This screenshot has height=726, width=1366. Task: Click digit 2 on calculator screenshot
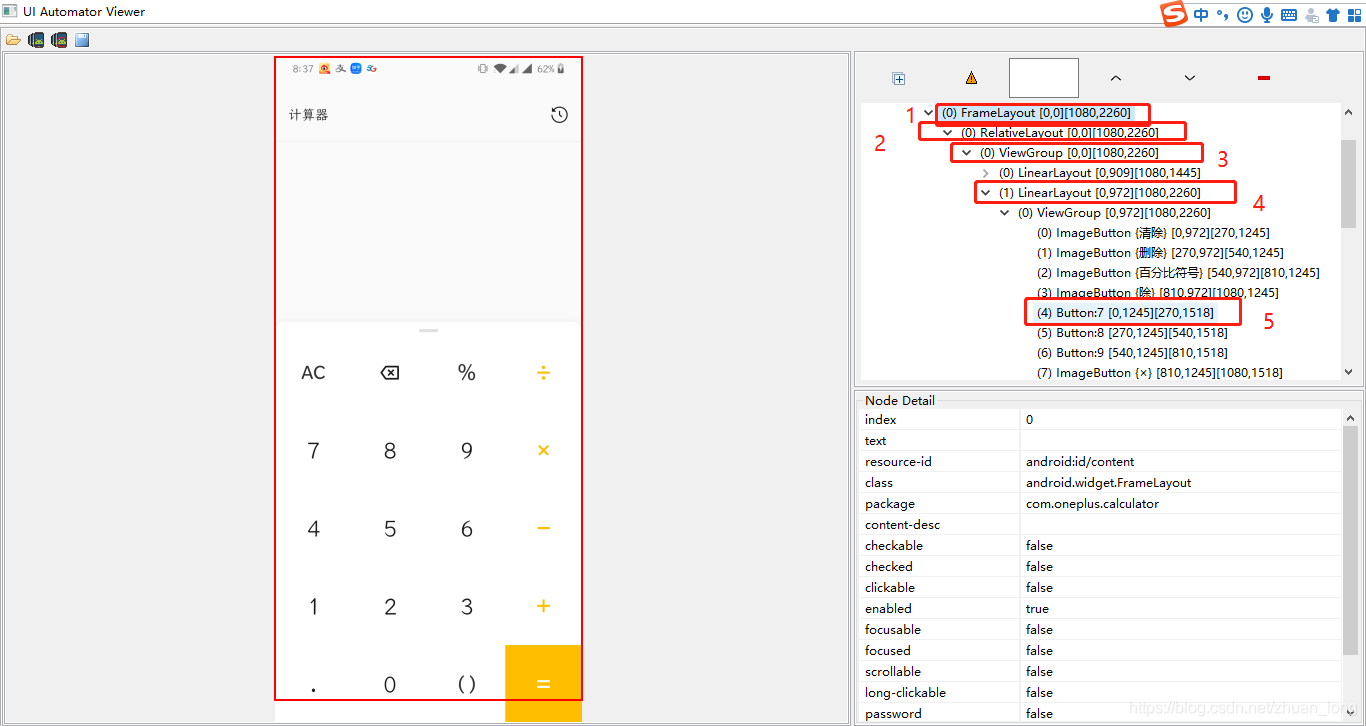point(390,607)
